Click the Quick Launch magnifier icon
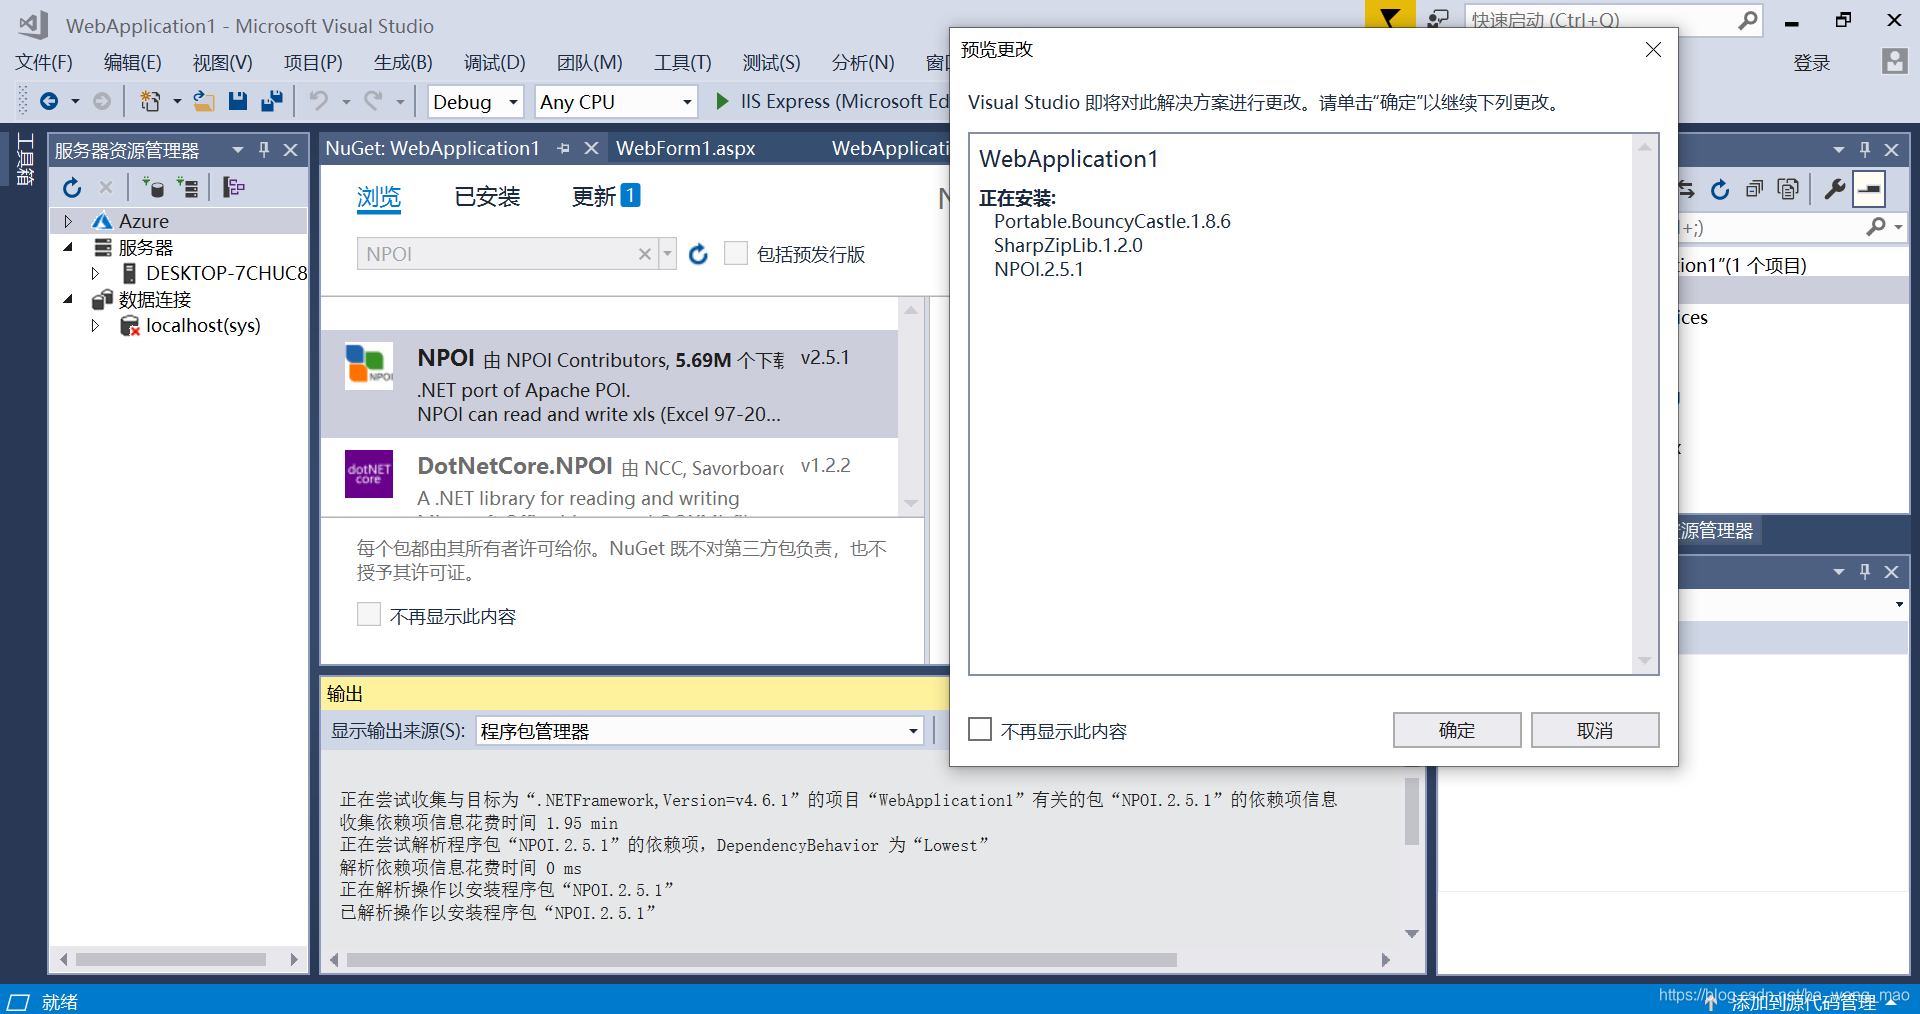 1748,20
